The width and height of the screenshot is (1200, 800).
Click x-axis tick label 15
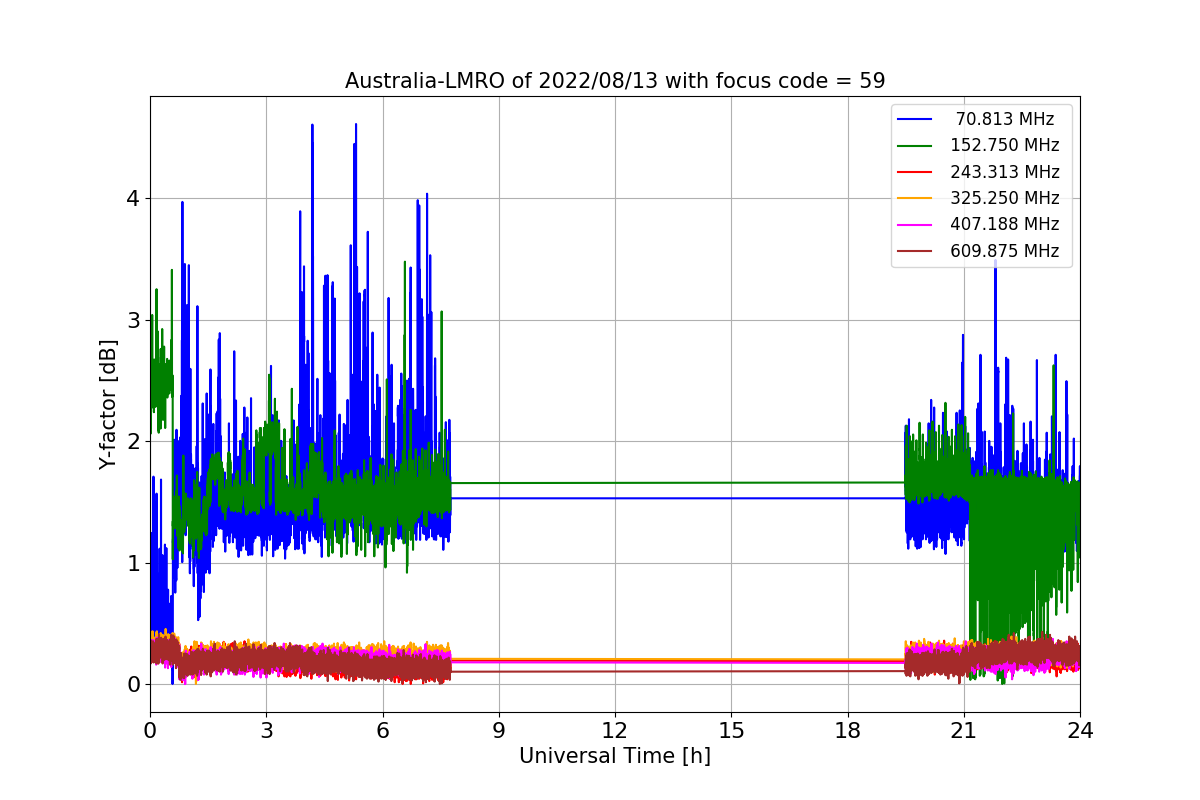coord(731,730)
